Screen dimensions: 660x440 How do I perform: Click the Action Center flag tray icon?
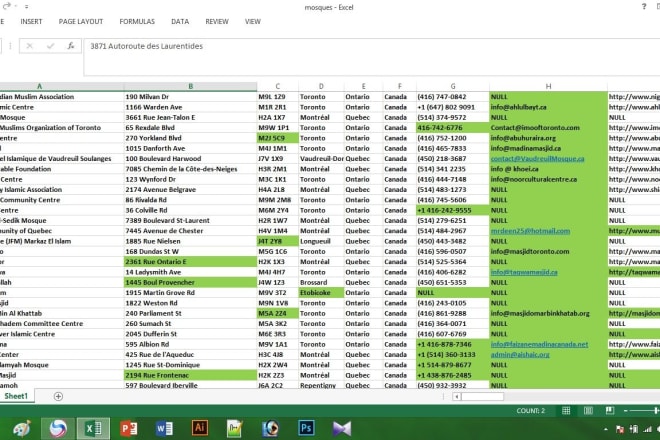(x=620, y=429)
